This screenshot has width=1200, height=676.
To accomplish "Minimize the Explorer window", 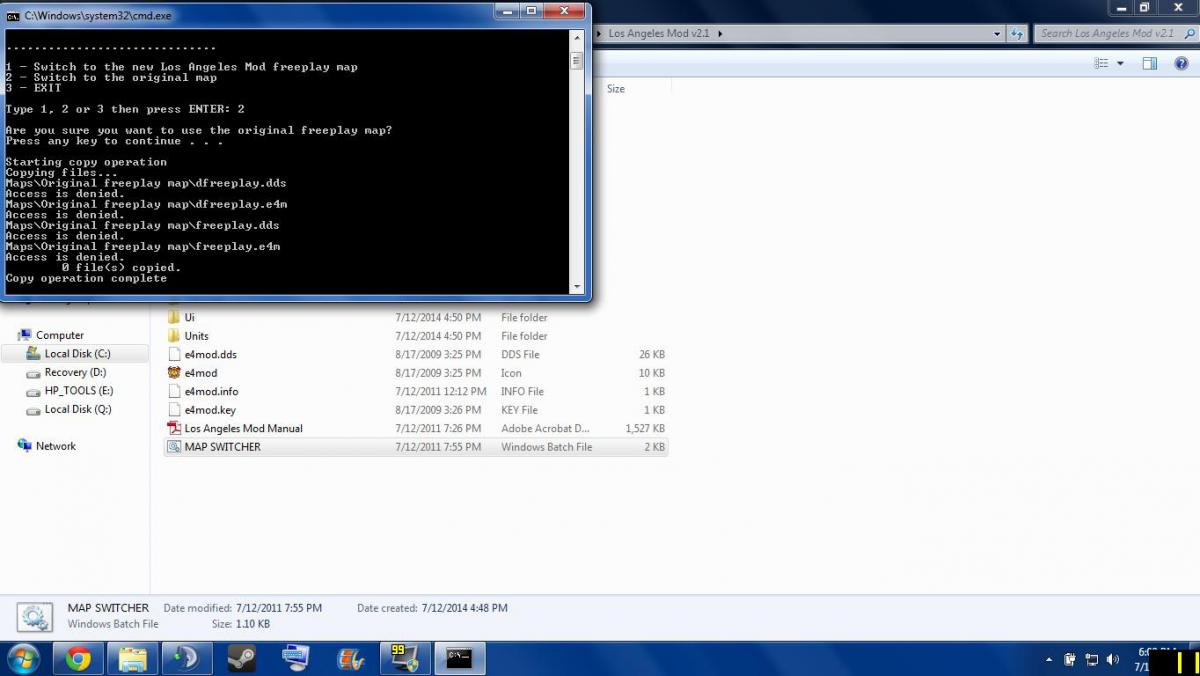I will 1120,8.
